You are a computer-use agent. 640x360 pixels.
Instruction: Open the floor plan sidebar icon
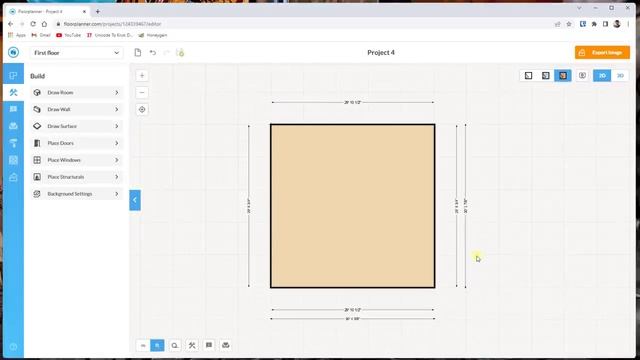coord(13,76)
